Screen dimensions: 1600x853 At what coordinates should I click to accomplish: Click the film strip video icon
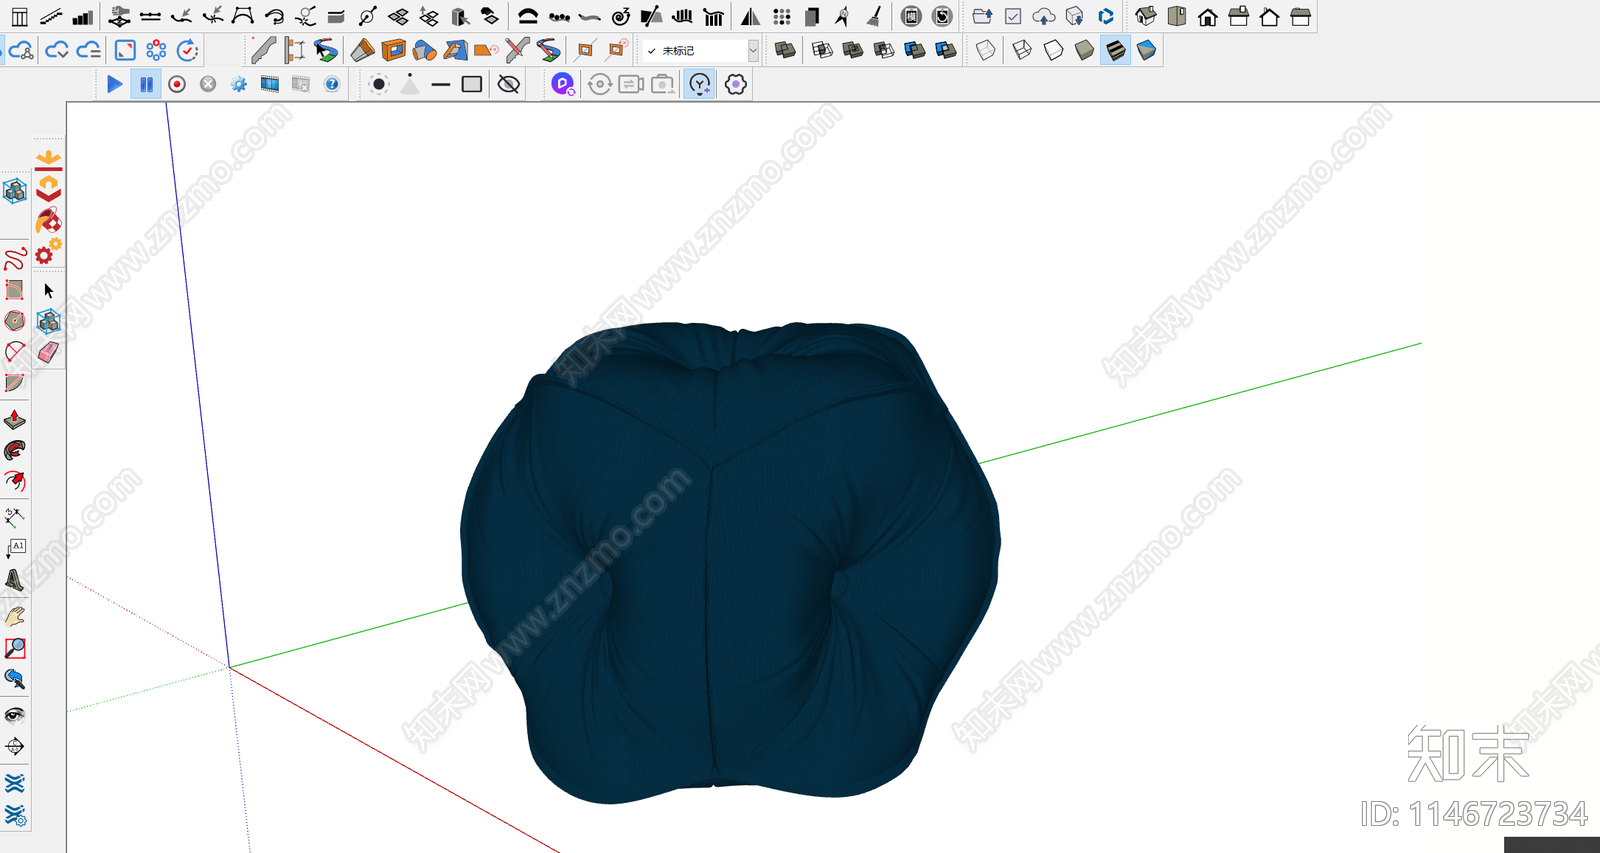pos(270,85)
